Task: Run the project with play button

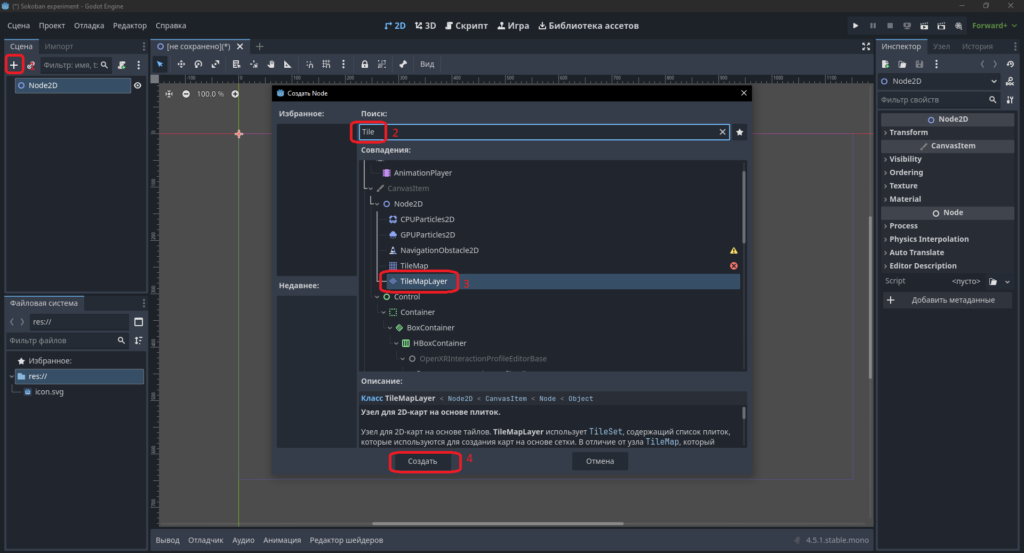Action: pos(855,25)
